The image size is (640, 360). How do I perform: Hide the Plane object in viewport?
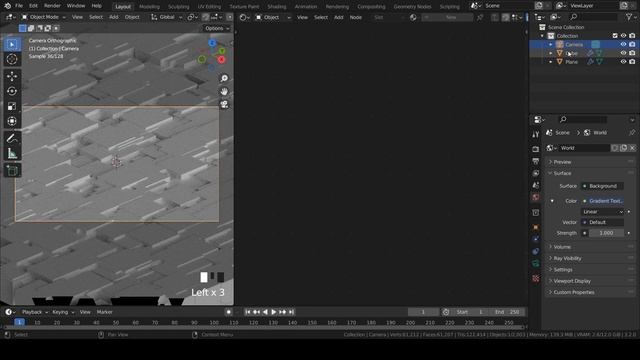point(623,62)
